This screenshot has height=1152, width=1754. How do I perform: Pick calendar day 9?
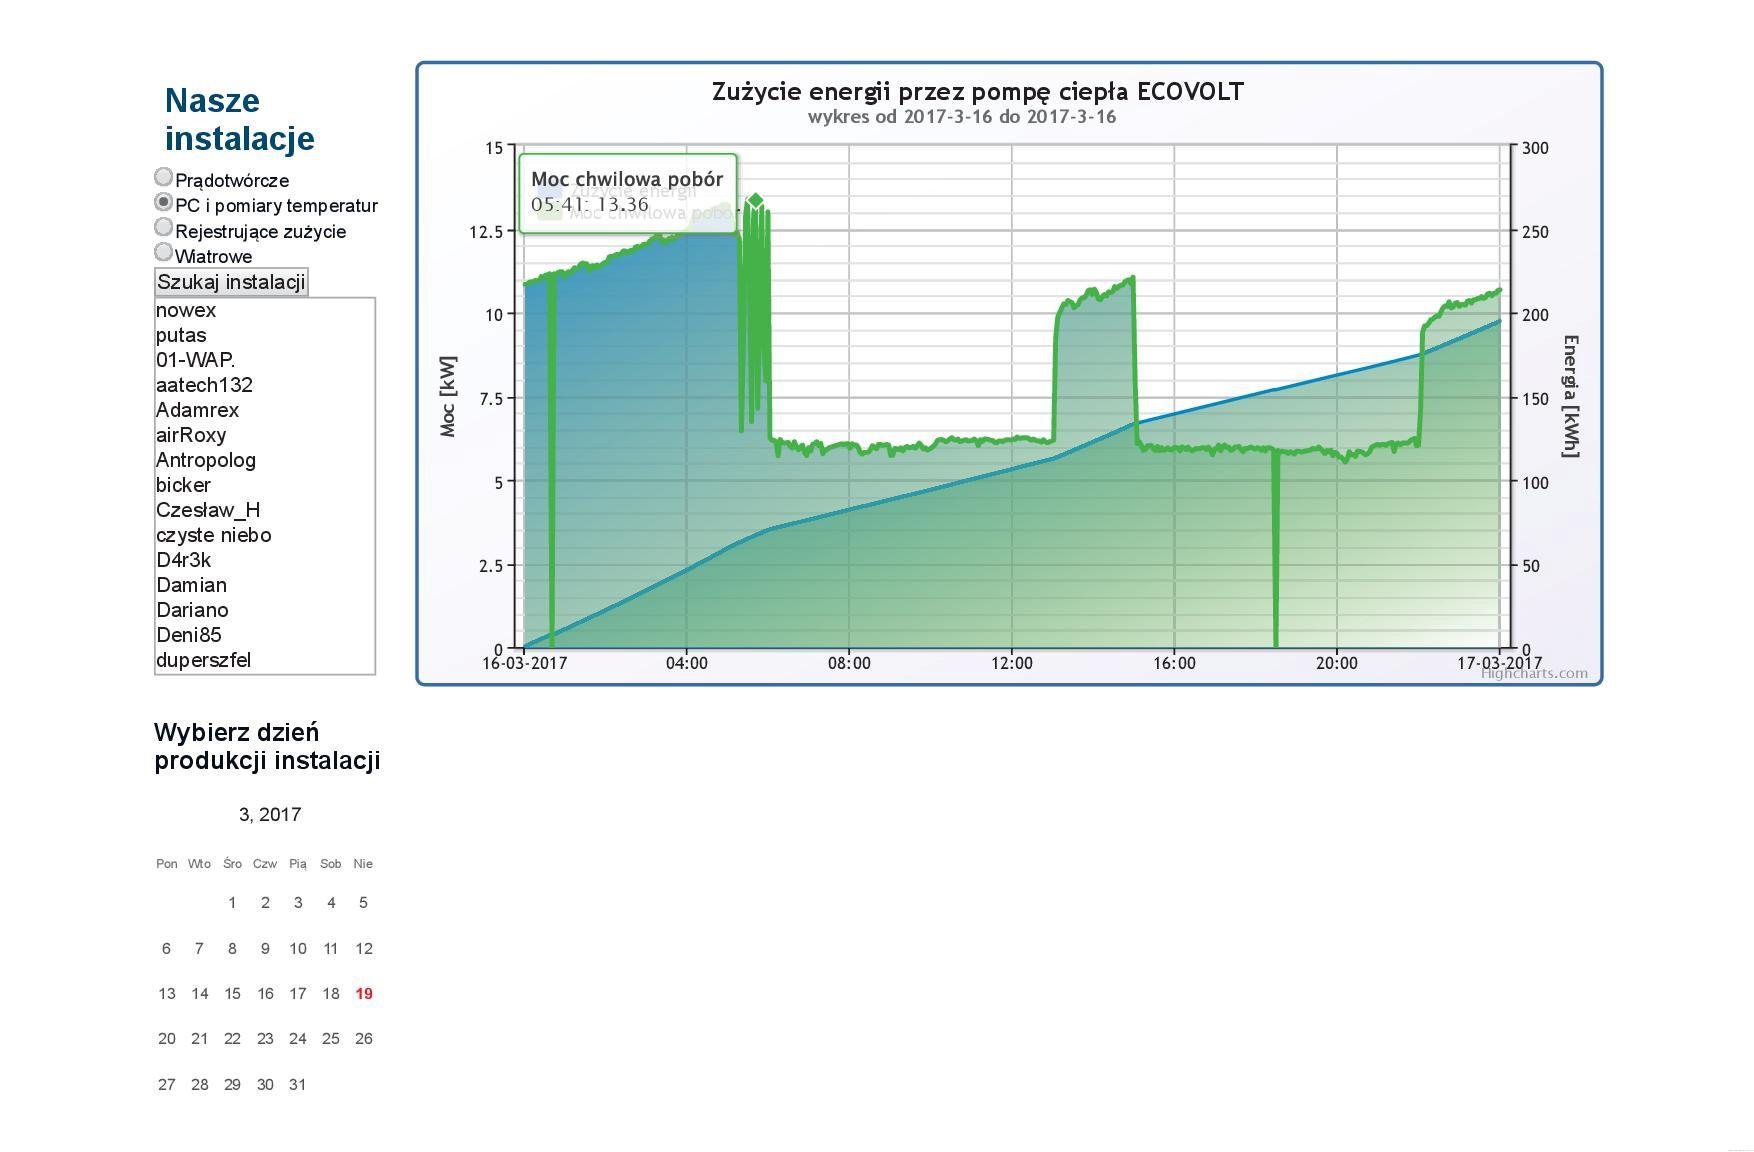point(265,948)
